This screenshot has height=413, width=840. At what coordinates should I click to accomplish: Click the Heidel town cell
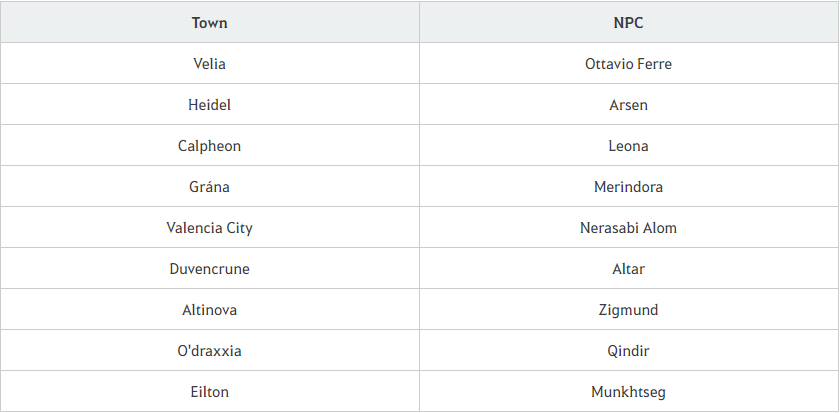tap(209, 104)
